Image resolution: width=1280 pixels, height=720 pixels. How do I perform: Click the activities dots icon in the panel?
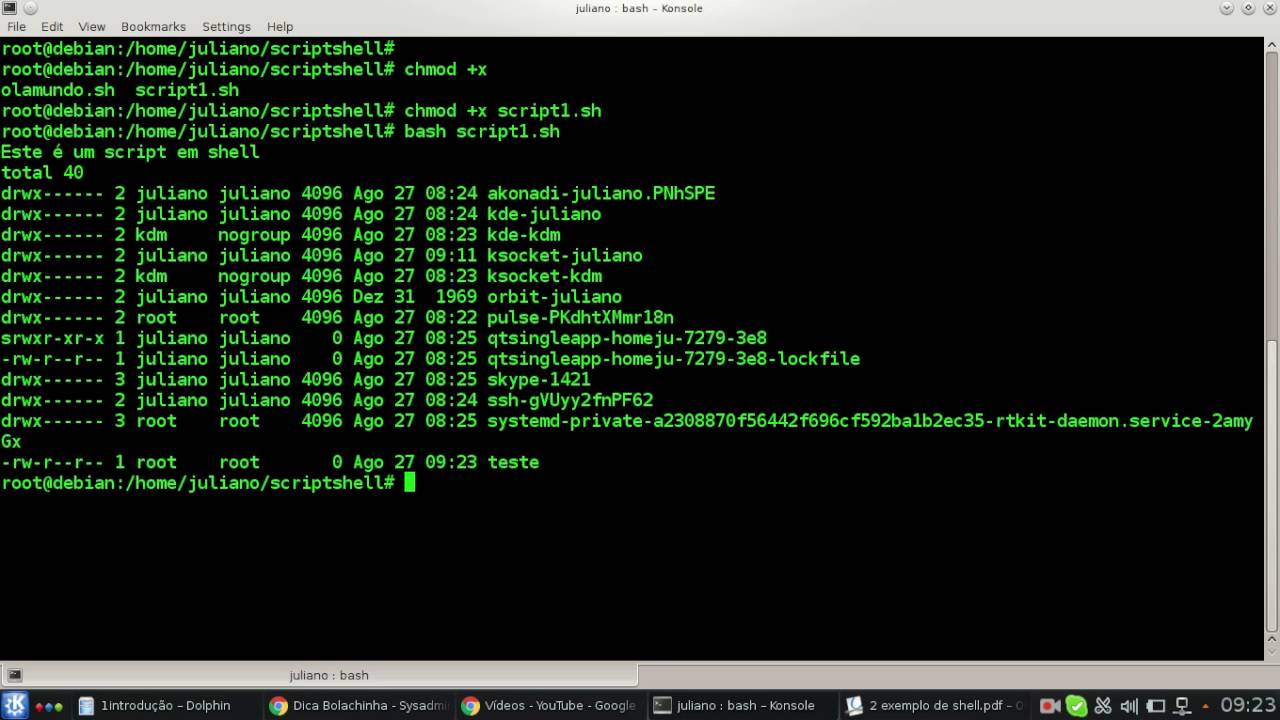(49, 706)
